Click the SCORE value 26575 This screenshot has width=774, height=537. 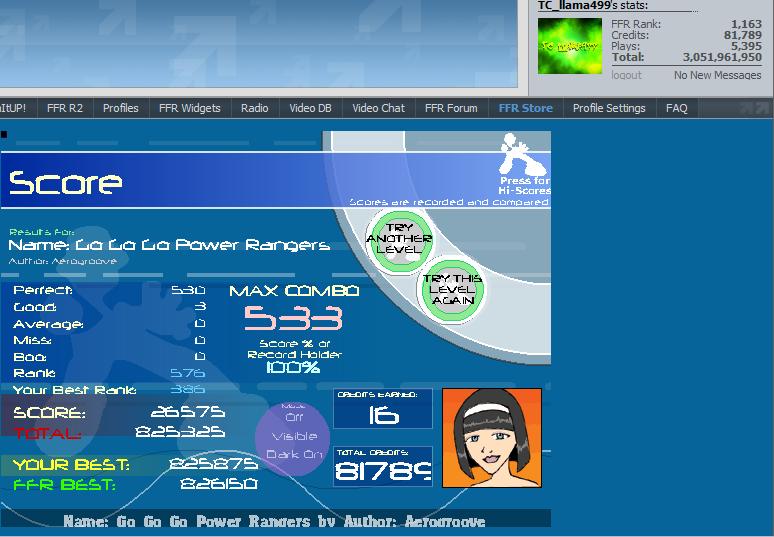[188, 412]
